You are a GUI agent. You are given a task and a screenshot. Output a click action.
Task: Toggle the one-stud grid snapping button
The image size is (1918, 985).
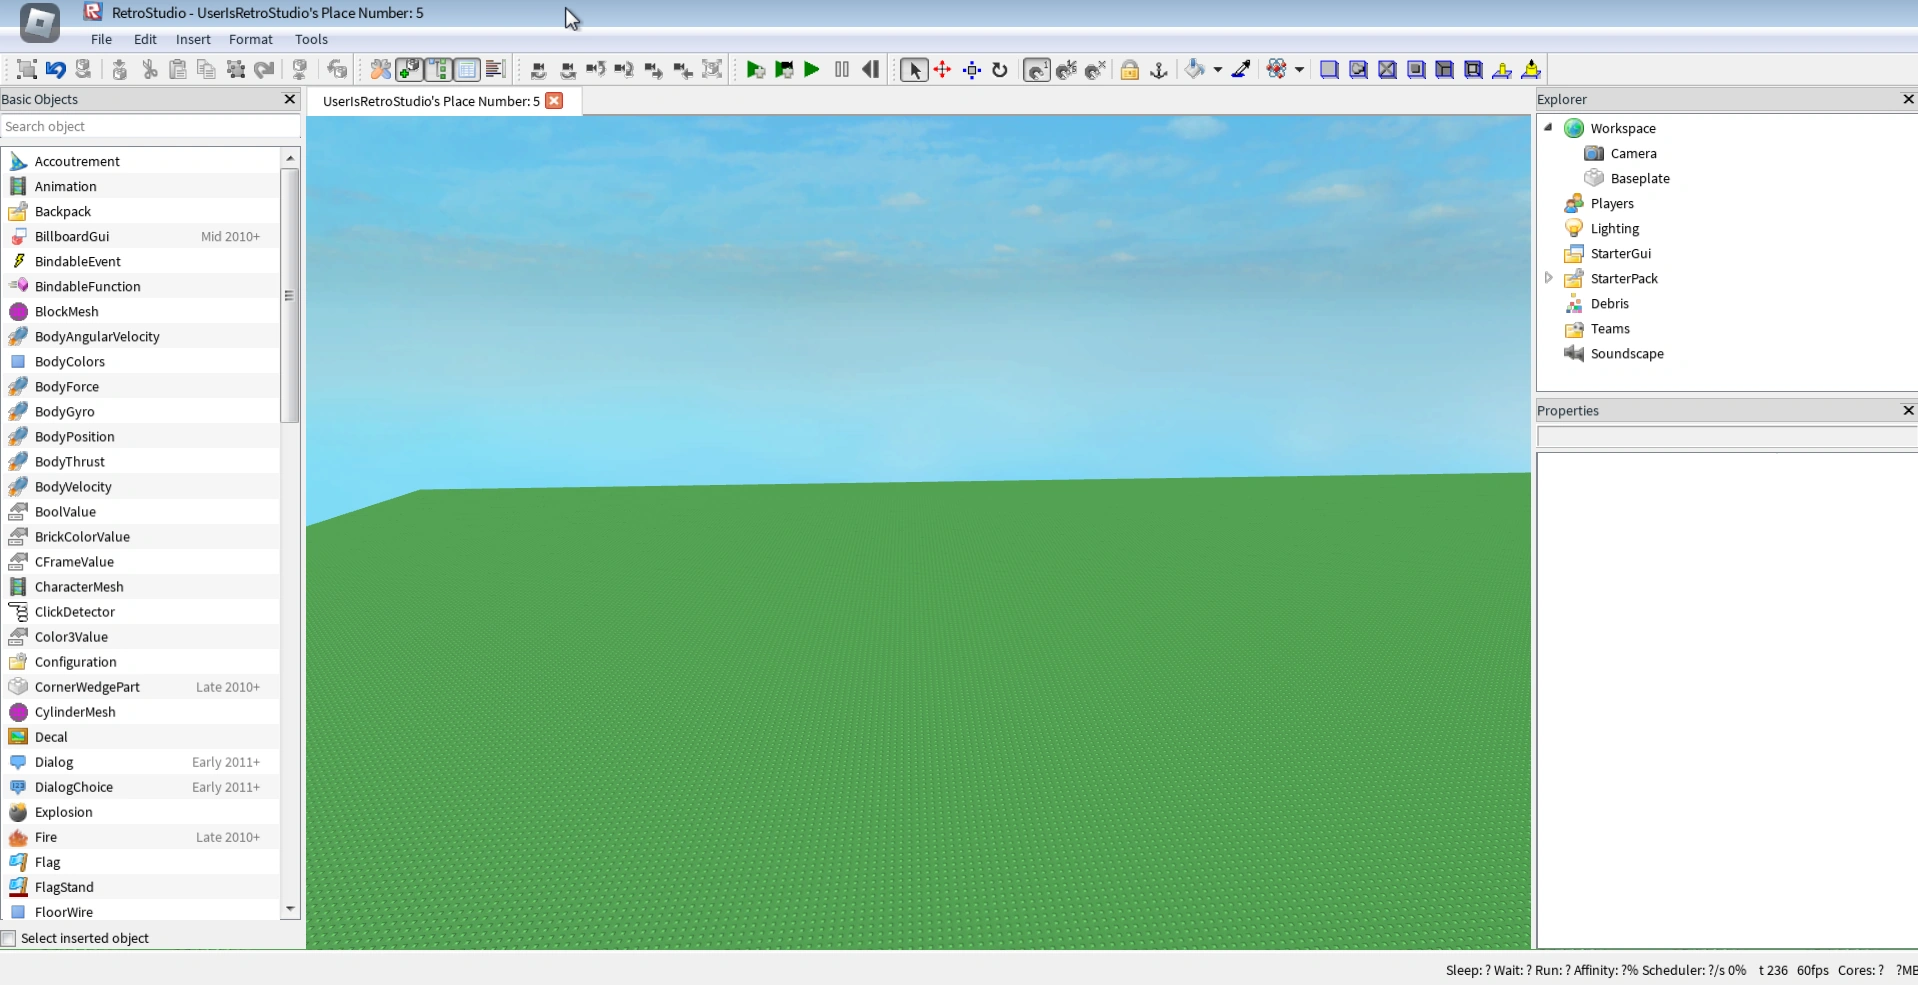(1037, 69)
